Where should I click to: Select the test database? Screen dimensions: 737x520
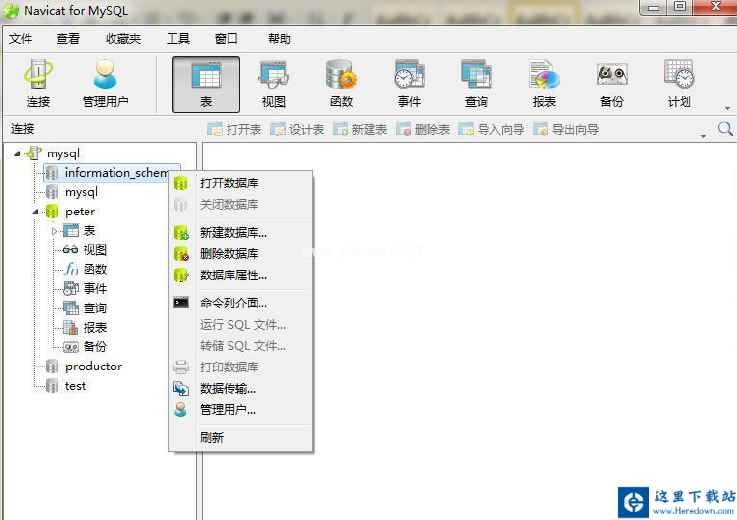pyautogui.click(x=75, y=386)
